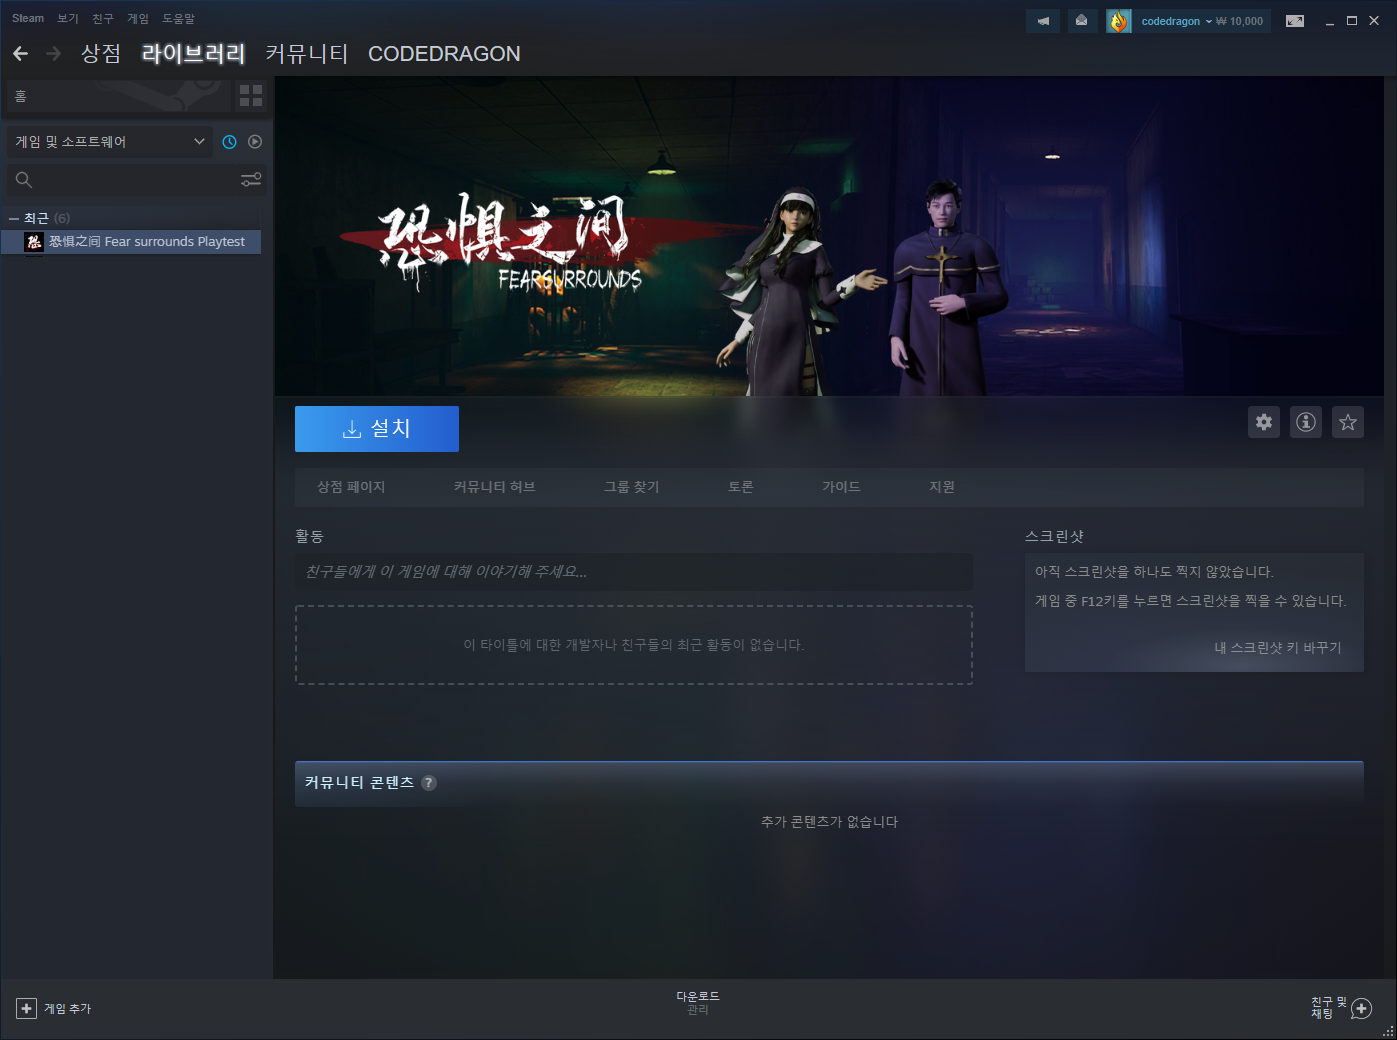The image size is (1397, 1040).
Task: Go to the 상점 tab
Action: click(x=101, y=54)
